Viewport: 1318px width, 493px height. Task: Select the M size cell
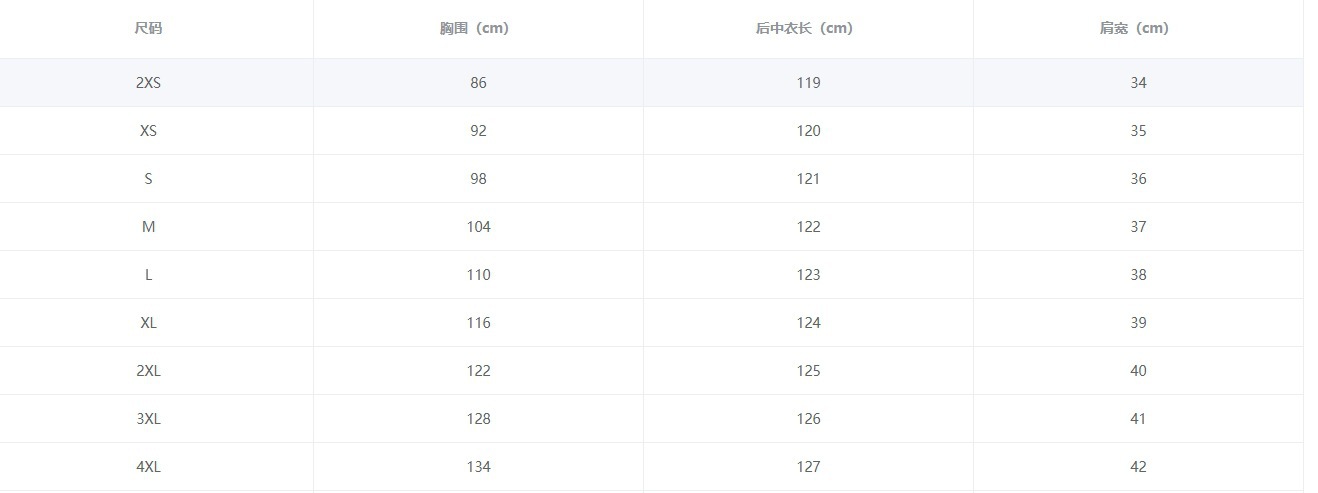pos(148,227)
